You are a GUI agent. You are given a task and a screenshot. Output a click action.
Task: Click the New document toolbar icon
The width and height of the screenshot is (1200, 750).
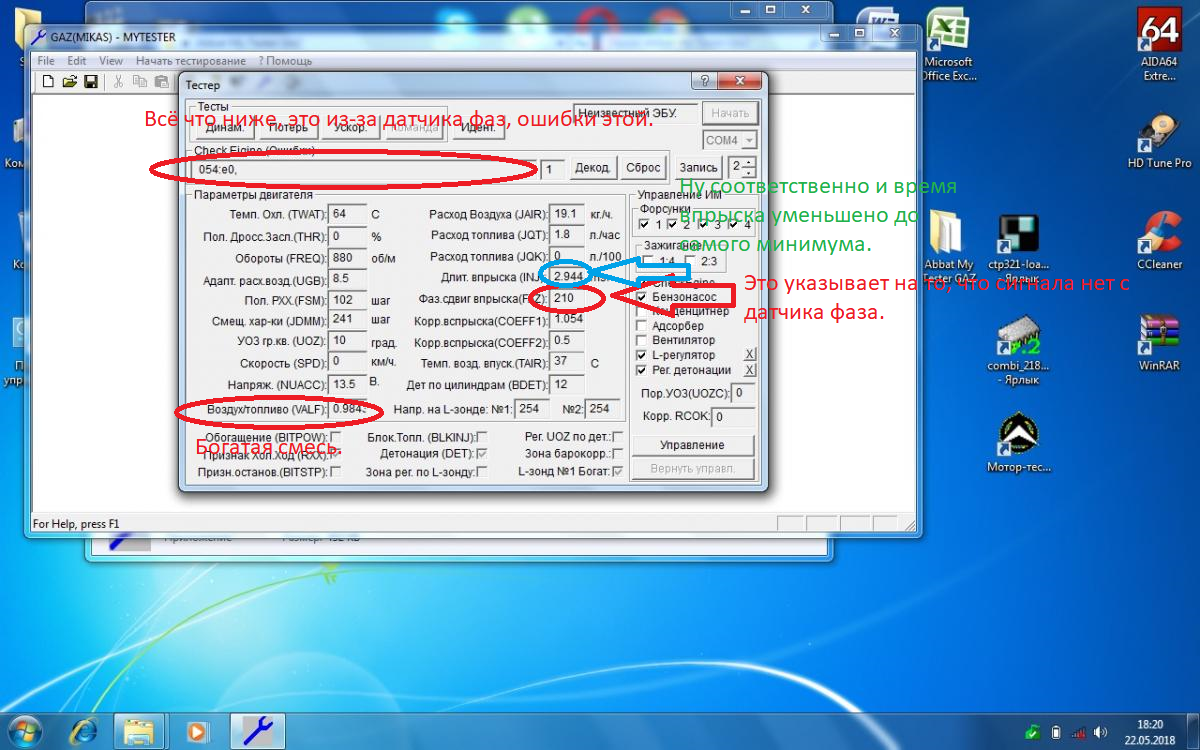(48, 81)
